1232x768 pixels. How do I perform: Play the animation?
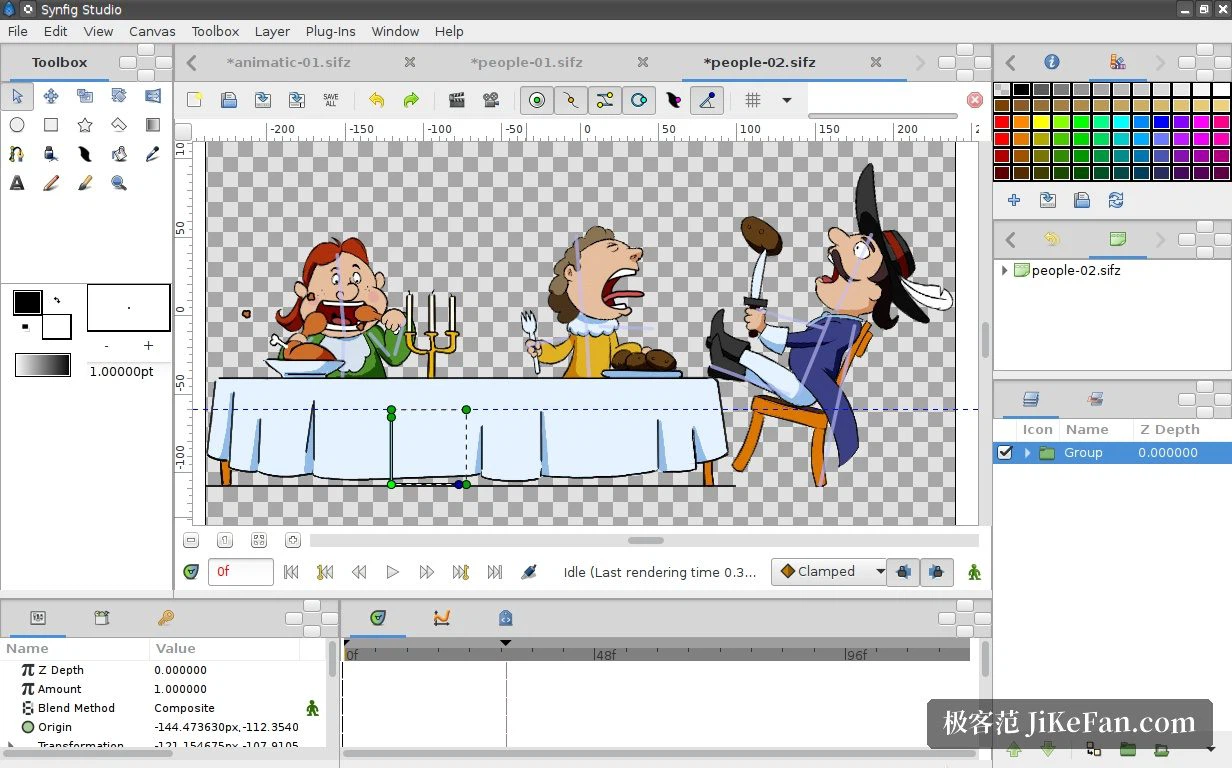coord(393,572)
